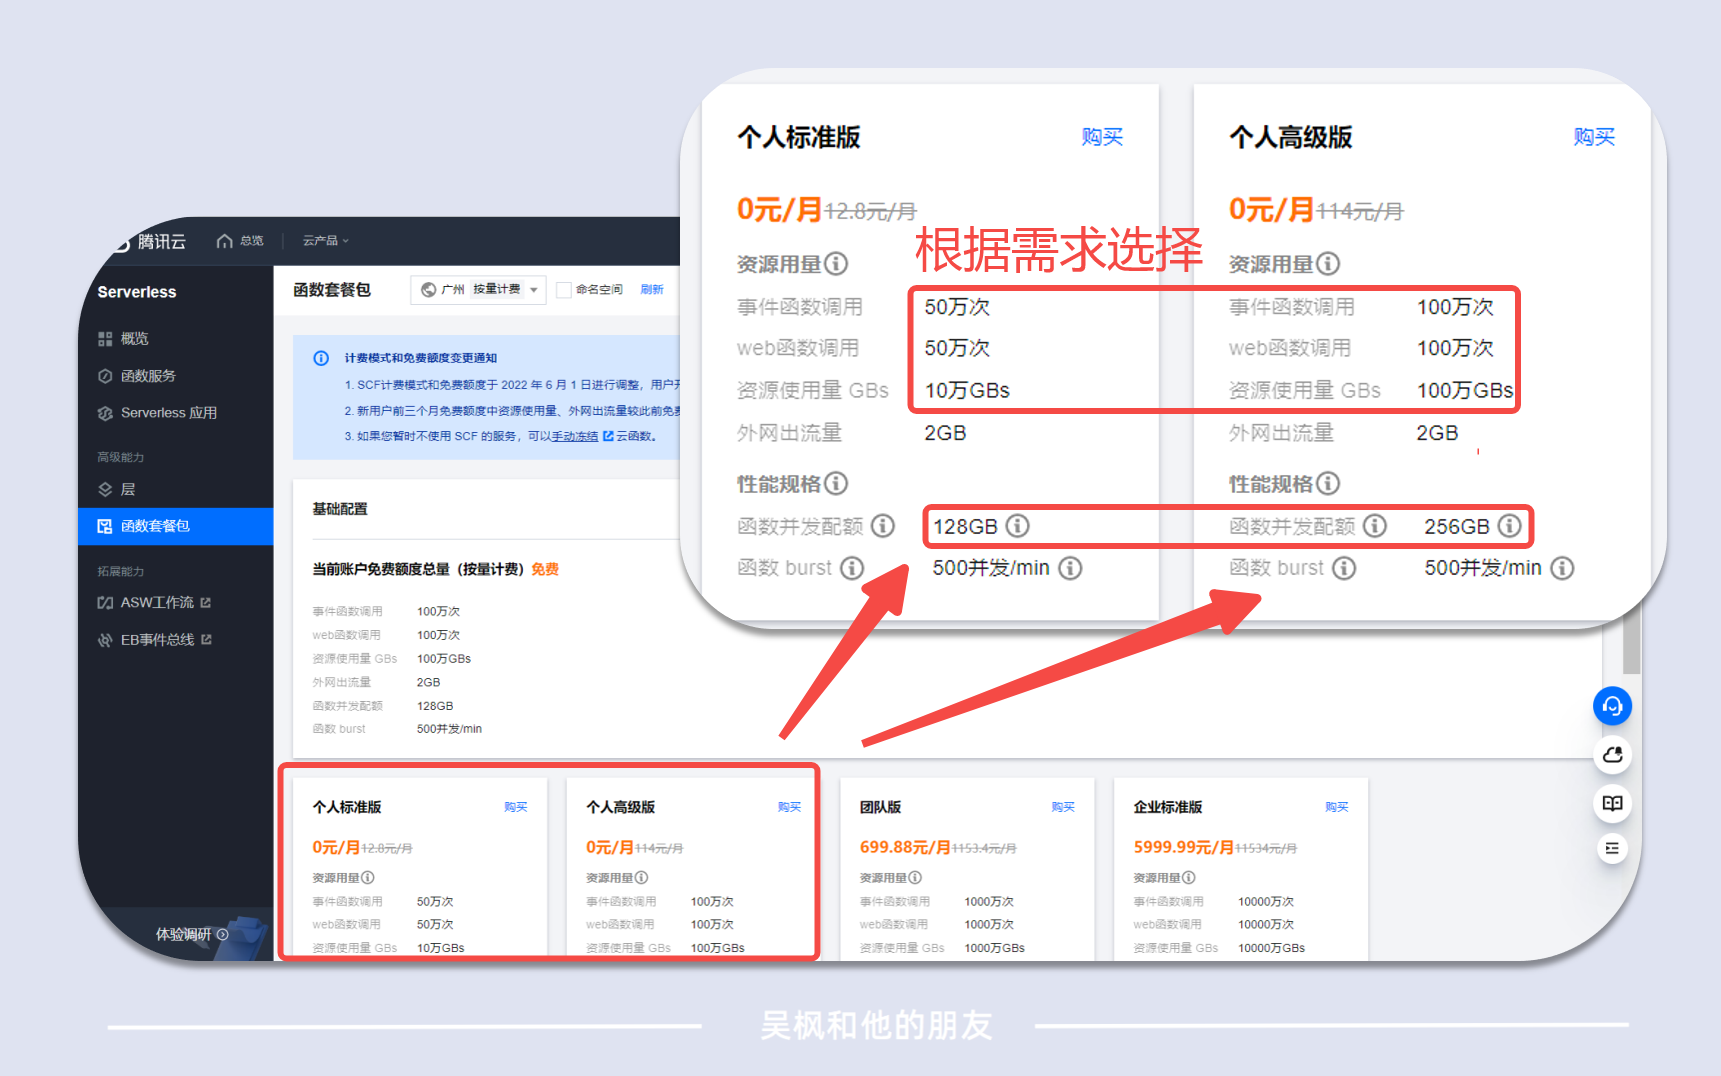The image size is (1721, 1076).
Task: Open the blue customer service headset button
Action: (1612, 706)
